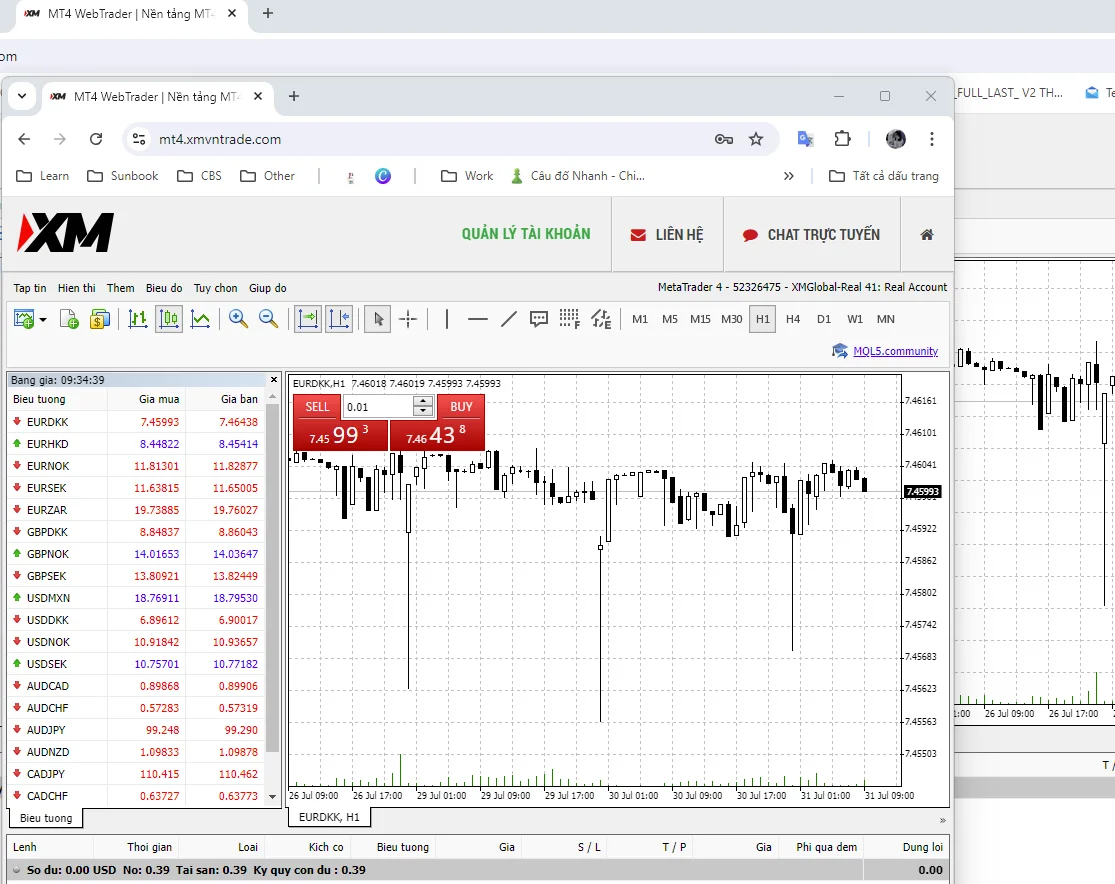Viewport: 1115px width, 884px height.
Task: Open the Work bookmarks folder
Action: pyautogui.click(x=467, y=176)
